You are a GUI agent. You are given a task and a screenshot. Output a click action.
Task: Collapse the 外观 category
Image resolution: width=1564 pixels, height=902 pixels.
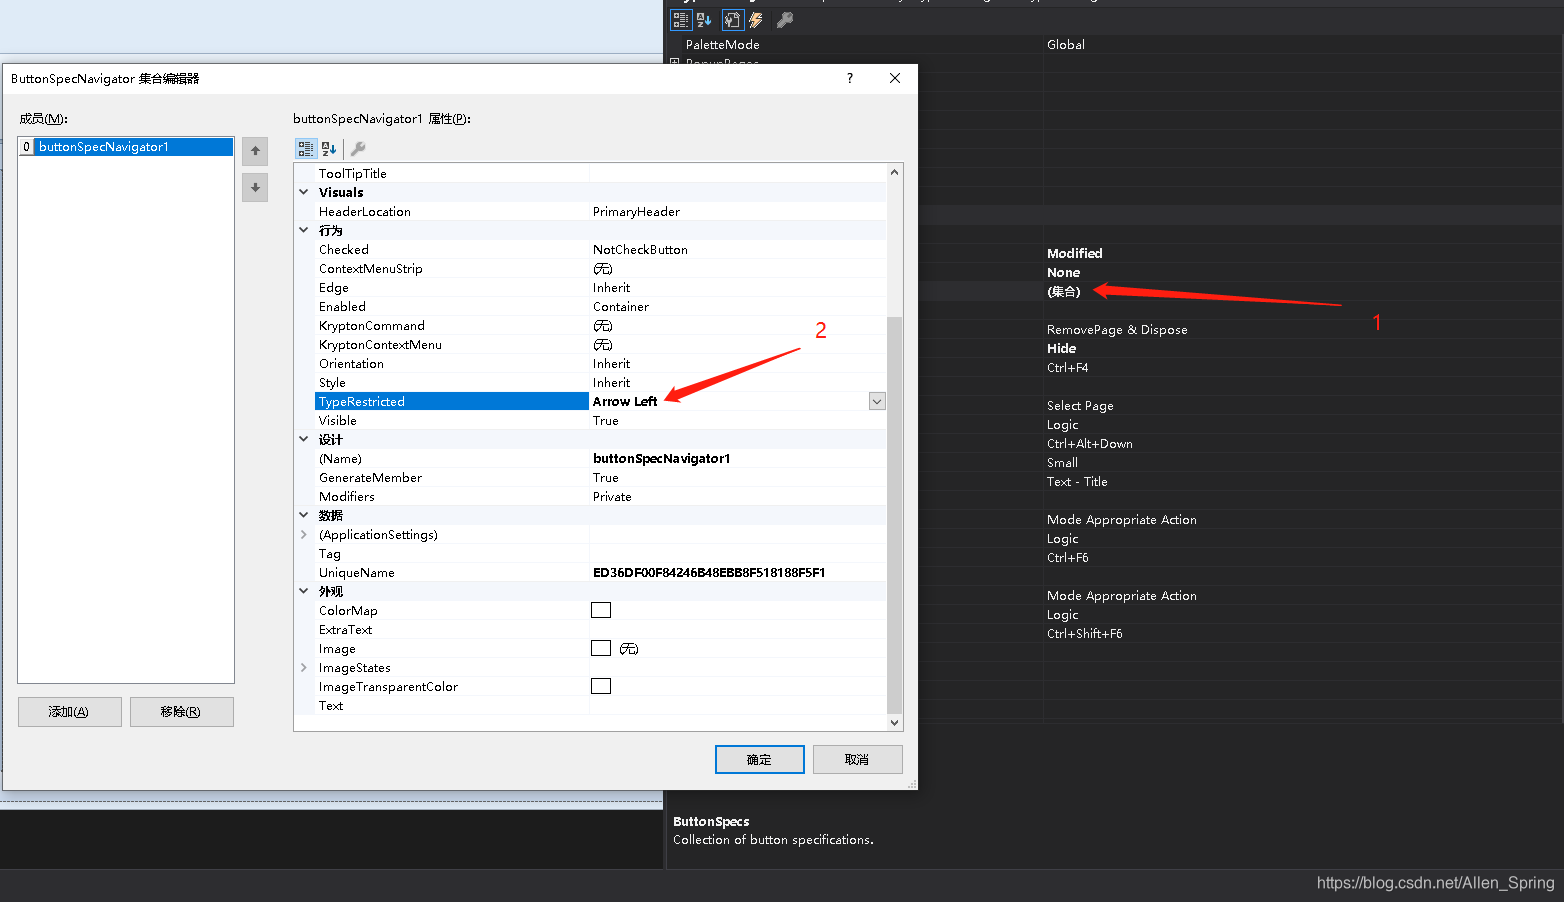click(304, 591)
